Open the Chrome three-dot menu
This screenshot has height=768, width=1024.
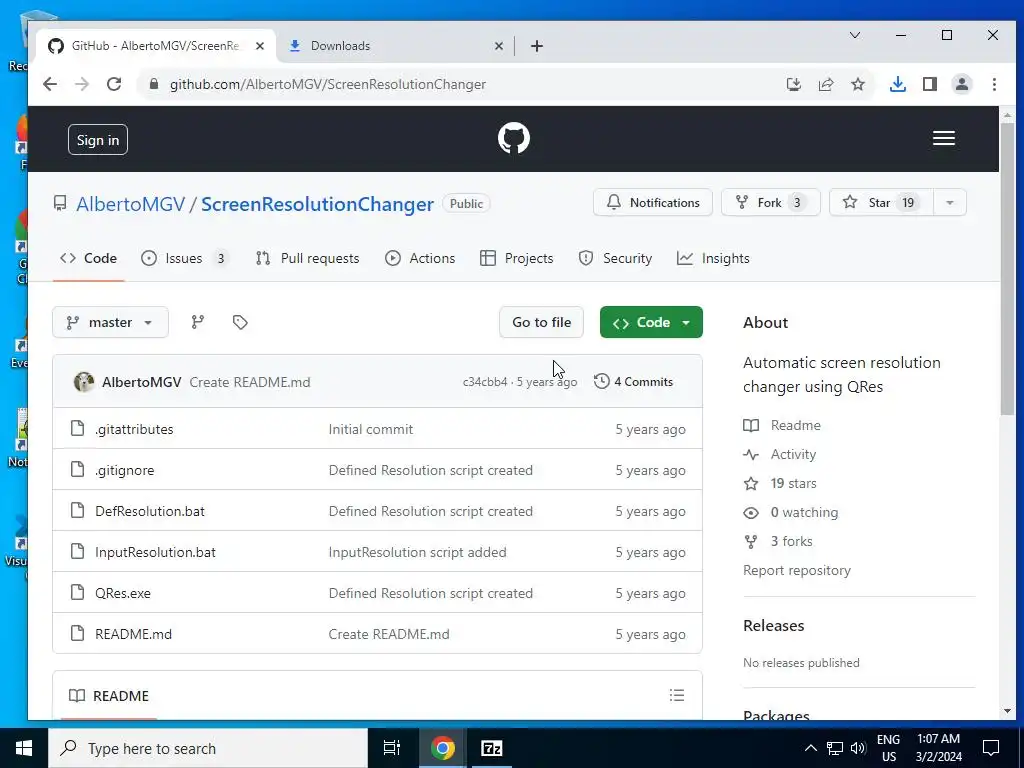pos(994,84)
